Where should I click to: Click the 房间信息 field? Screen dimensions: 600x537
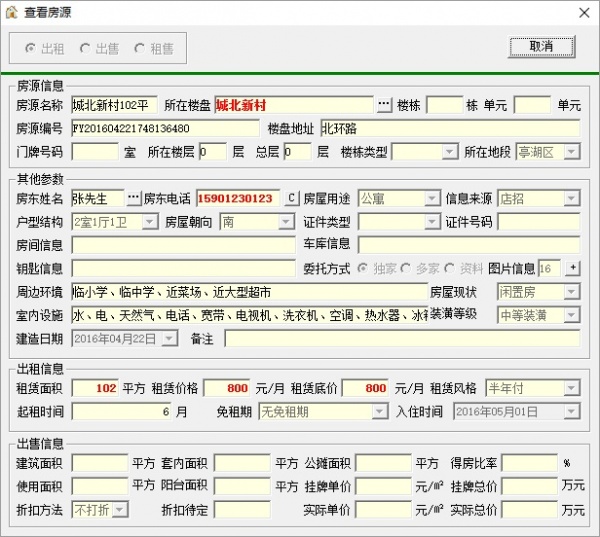point(184,245)
